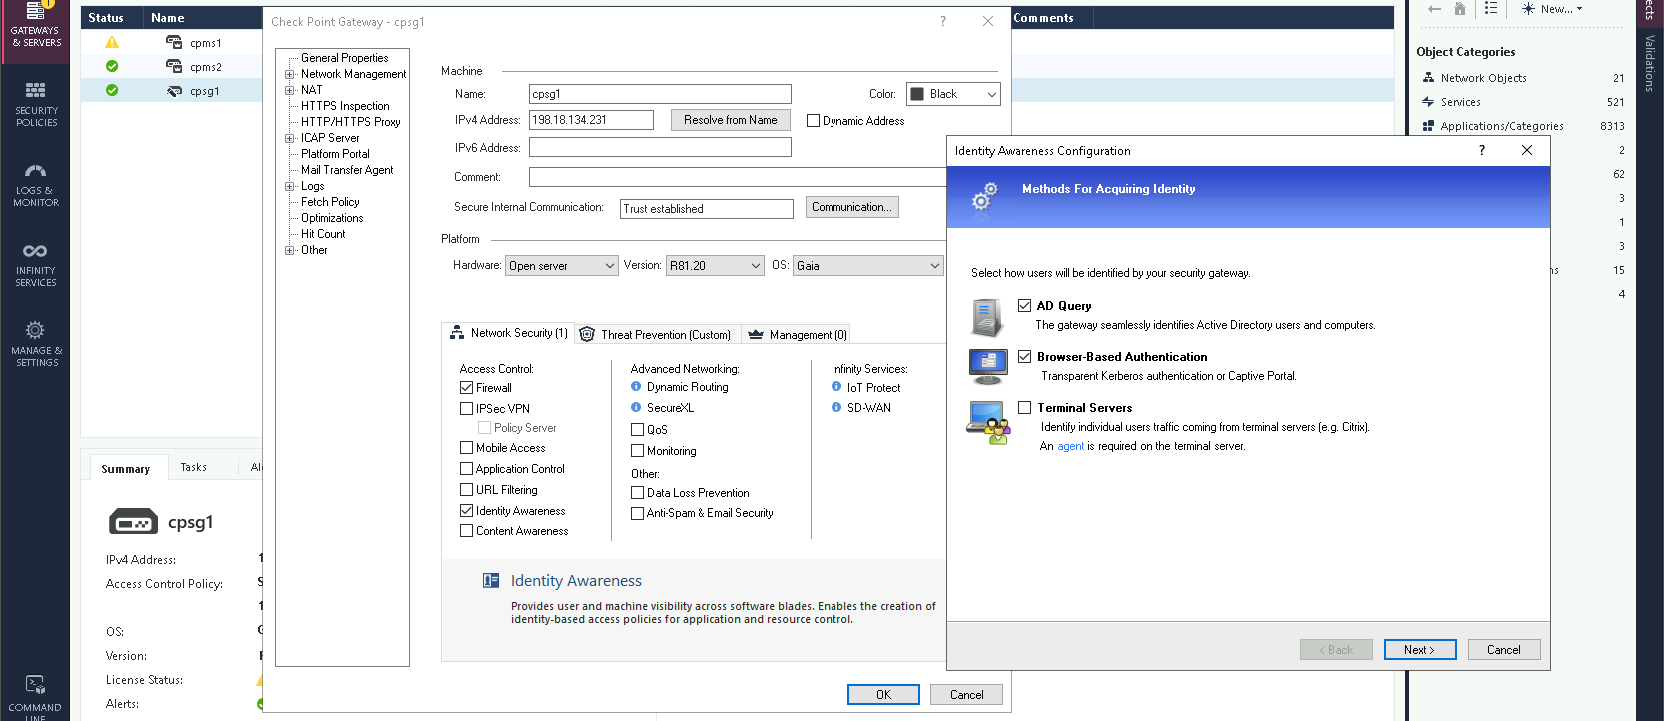Open Gateways & Servers sidebar view
This screenshot has width=1664, height=721.
pos(35,27)
